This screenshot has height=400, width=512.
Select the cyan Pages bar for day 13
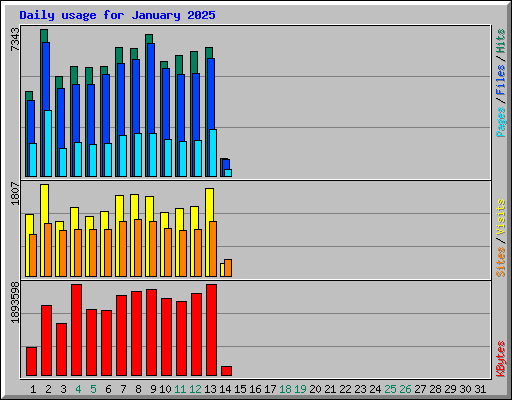213,153
